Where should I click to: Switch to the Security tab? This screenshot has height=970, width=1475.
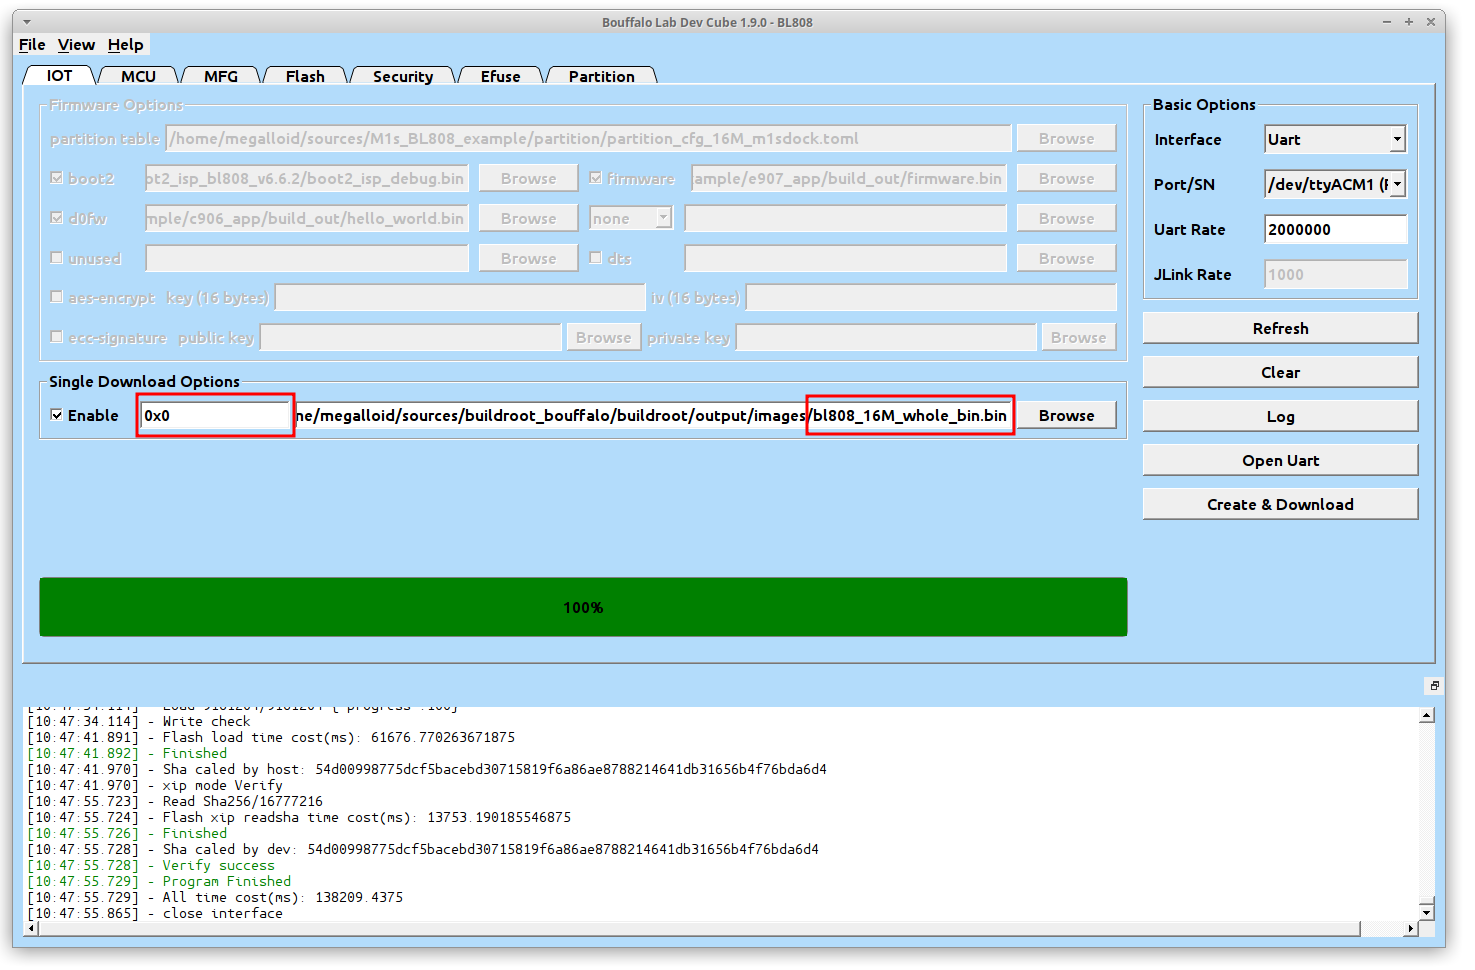pyautogui.click(x=403, y=76)
